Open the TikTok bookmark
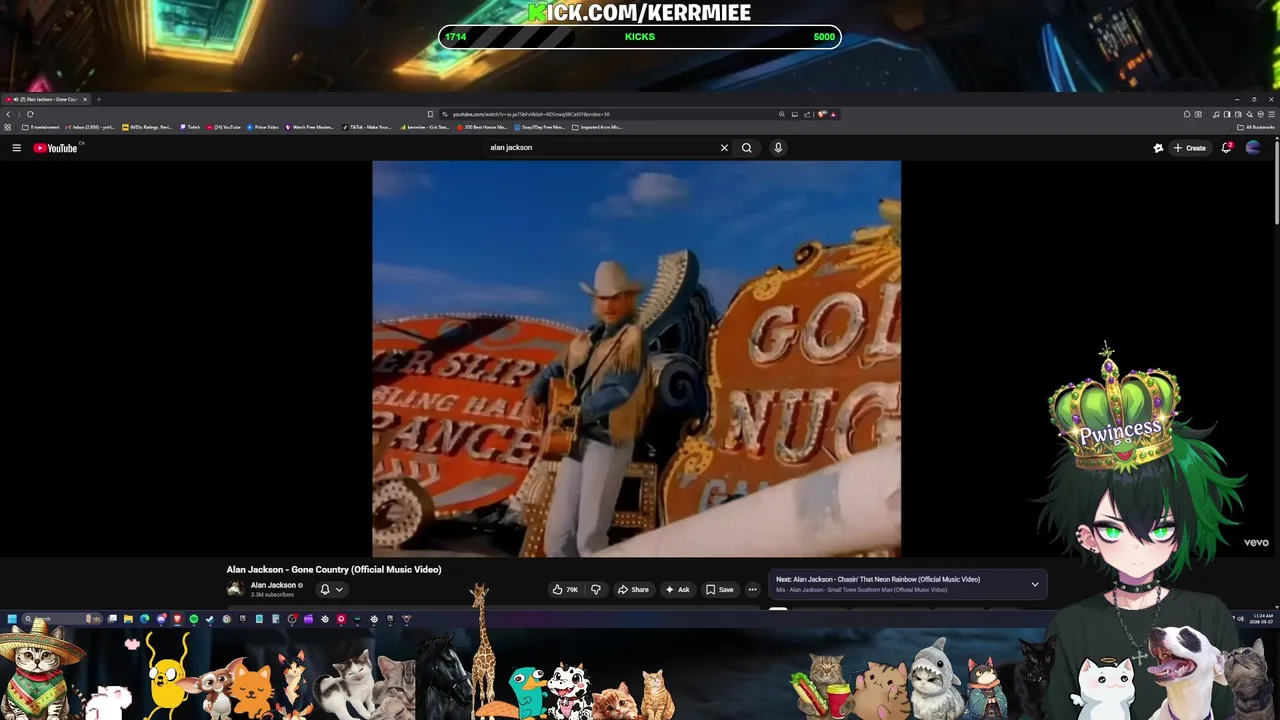1280x720 pixels. coord(367,127)
